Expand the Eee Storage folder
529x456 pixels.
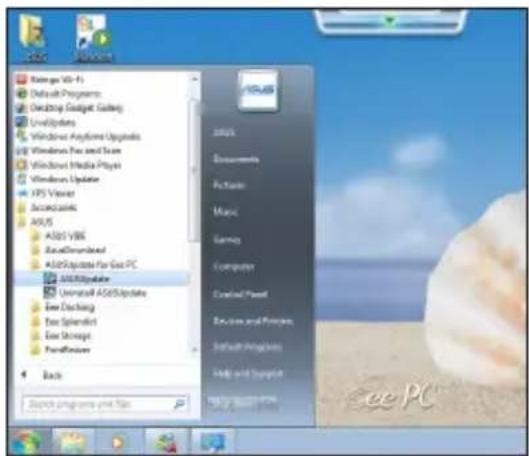tap(61, 336)
